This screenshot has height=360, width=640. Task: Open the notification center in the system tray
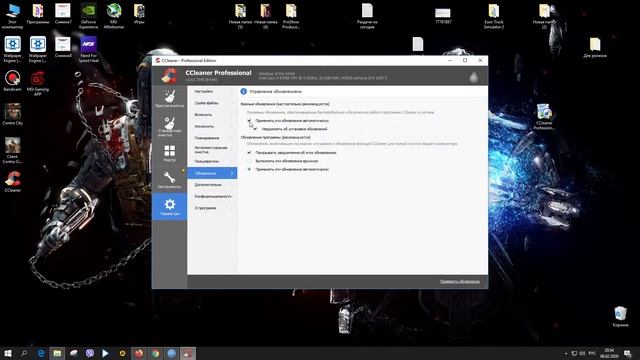click(x=628, y=353)
